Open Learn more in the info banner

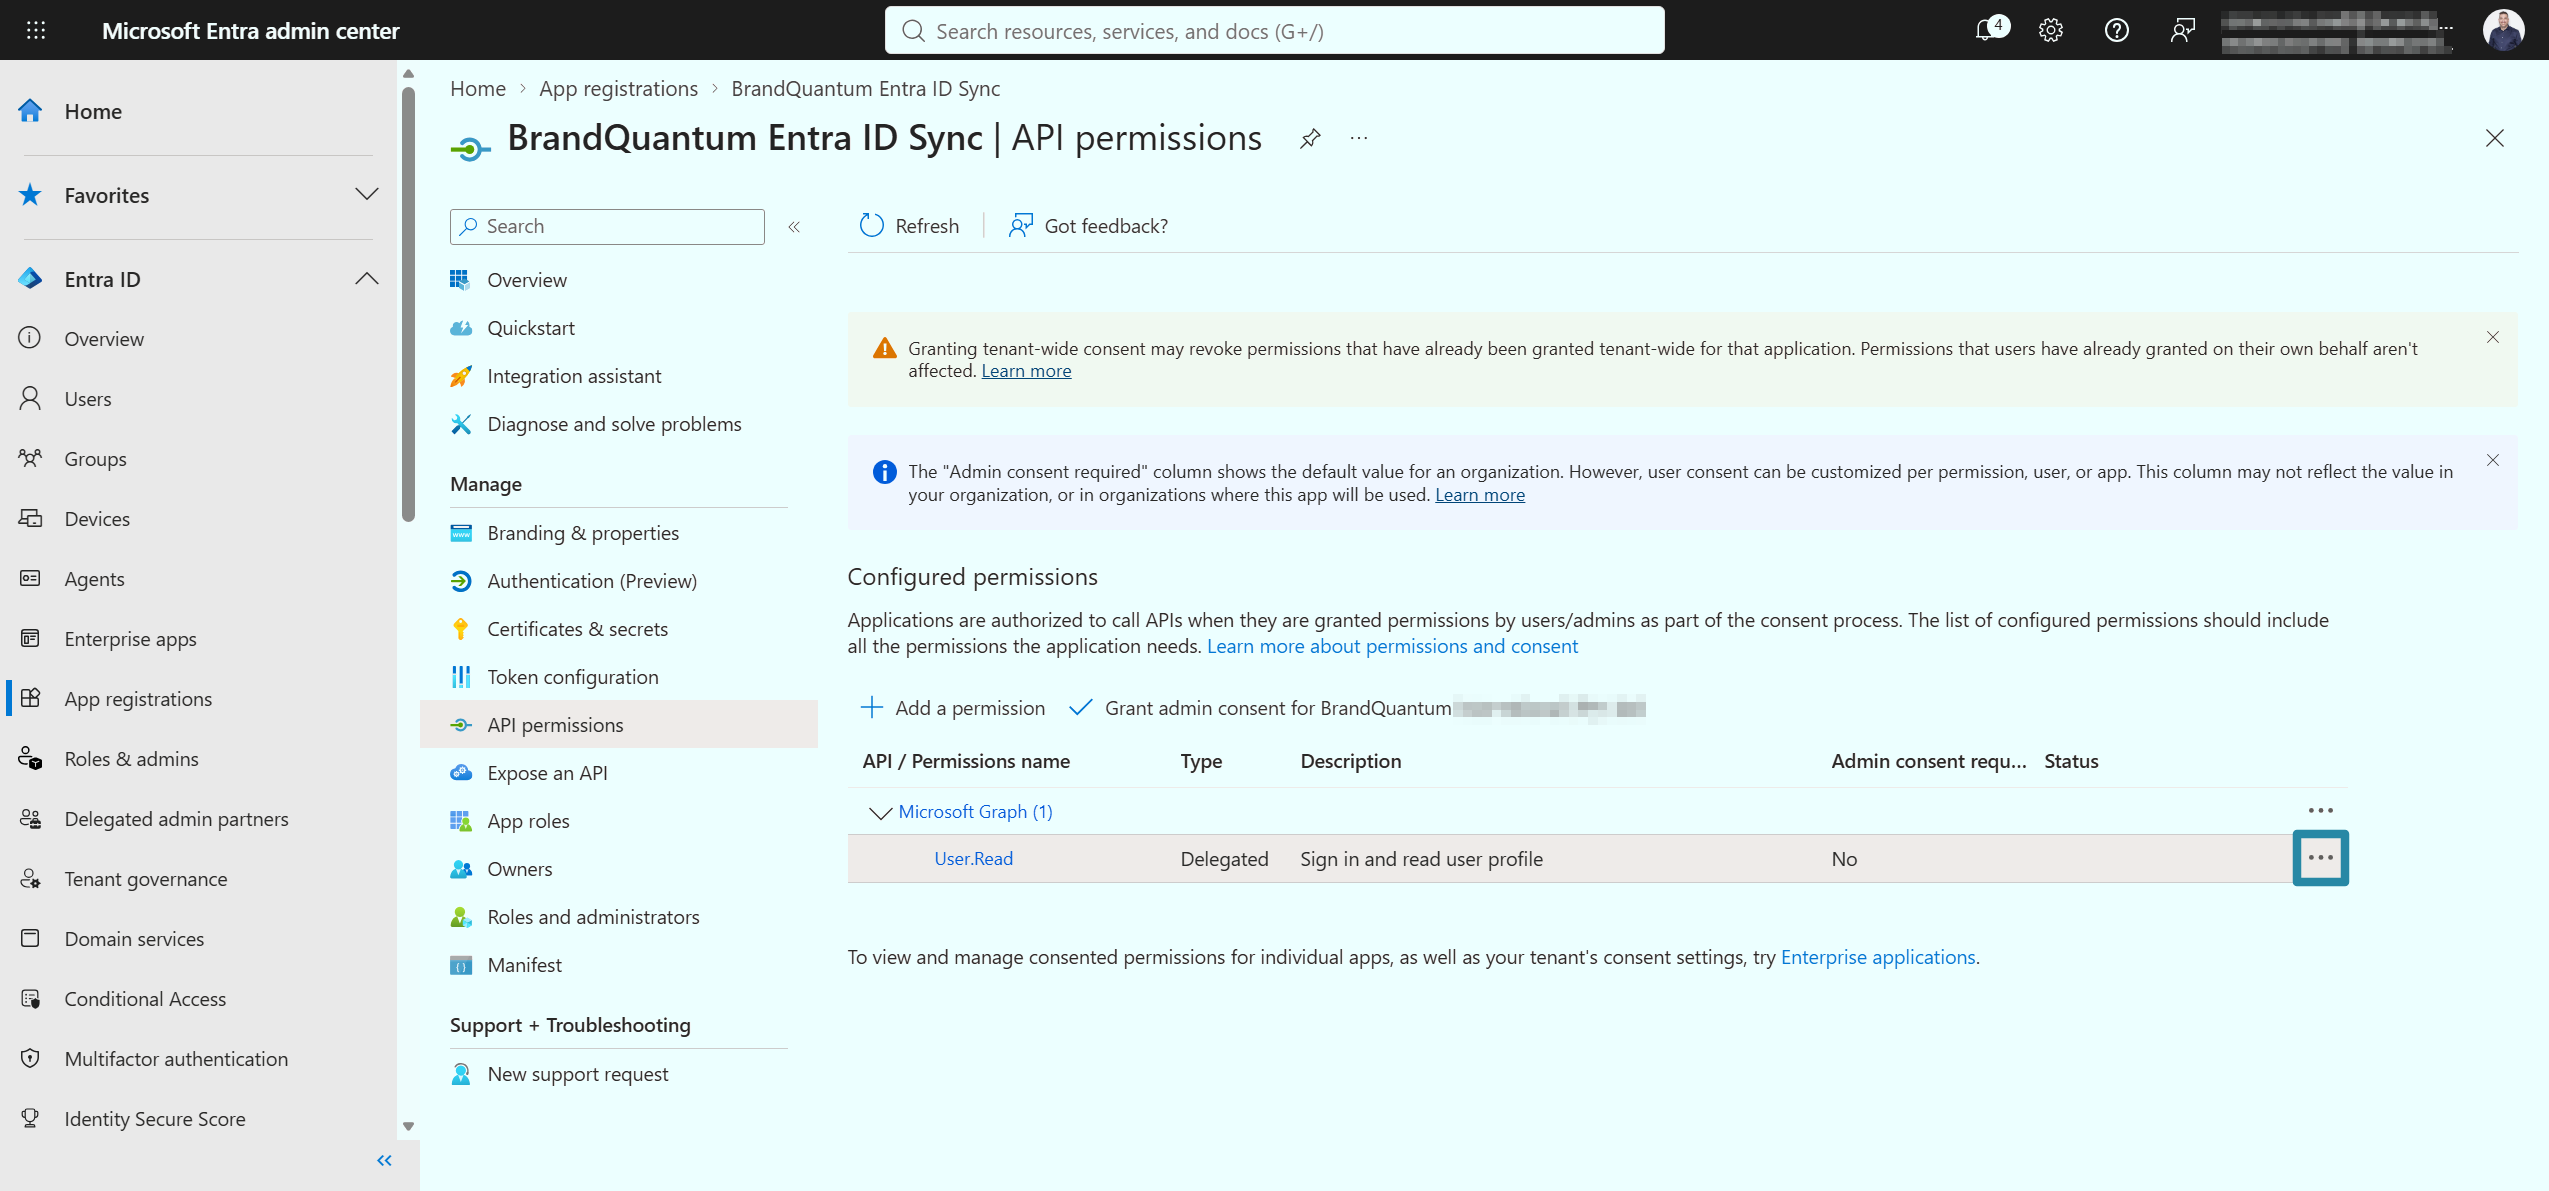1480,495
